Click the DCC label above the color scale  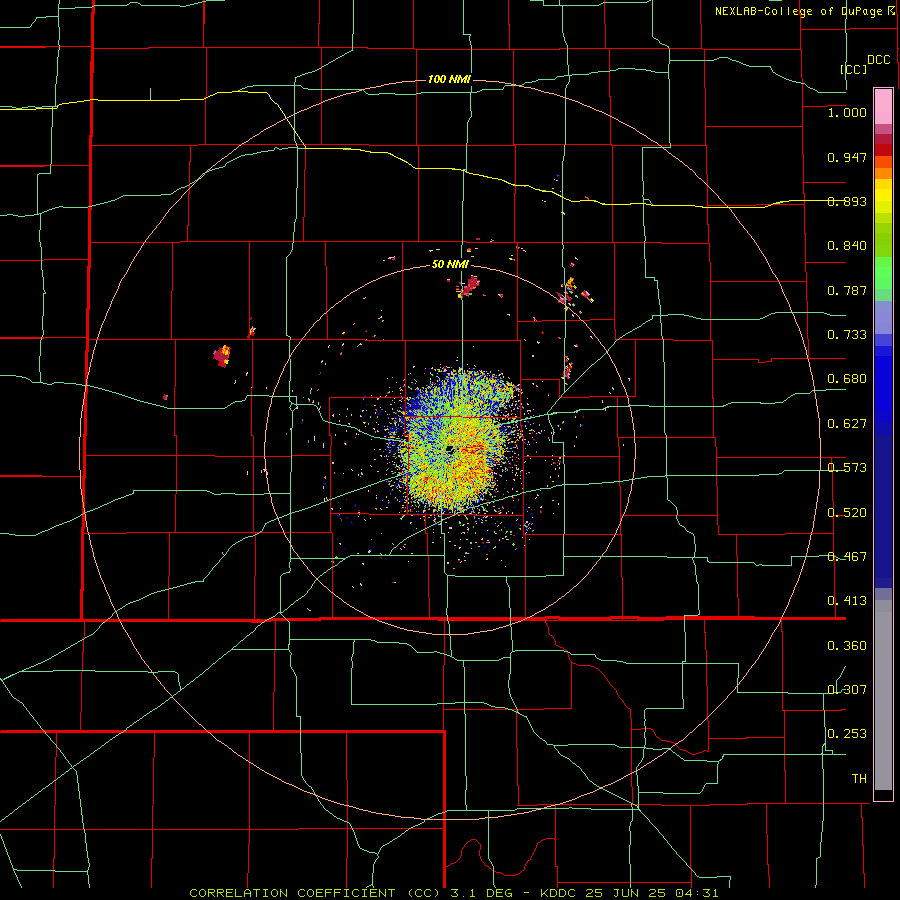(x=878, y=60)
